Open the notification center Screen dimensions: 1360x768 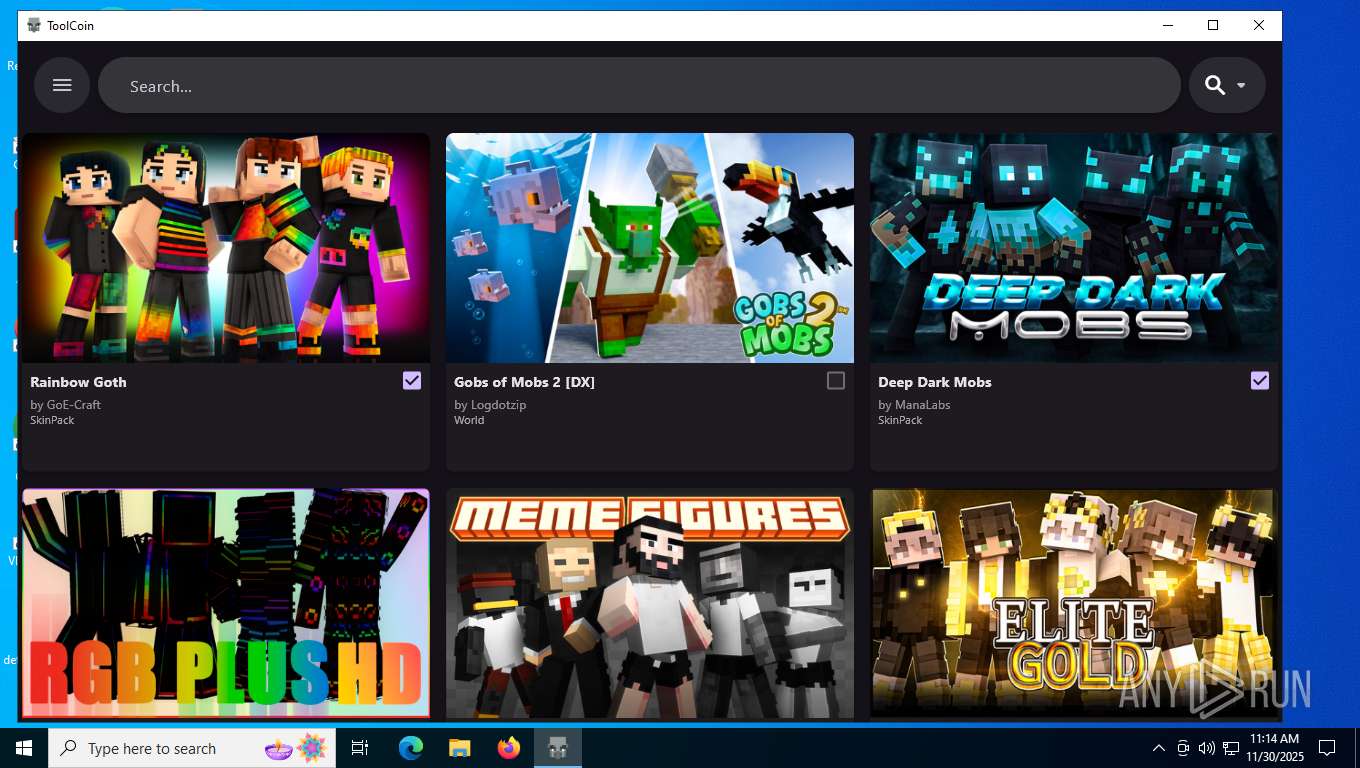(x=1327, y=748)
